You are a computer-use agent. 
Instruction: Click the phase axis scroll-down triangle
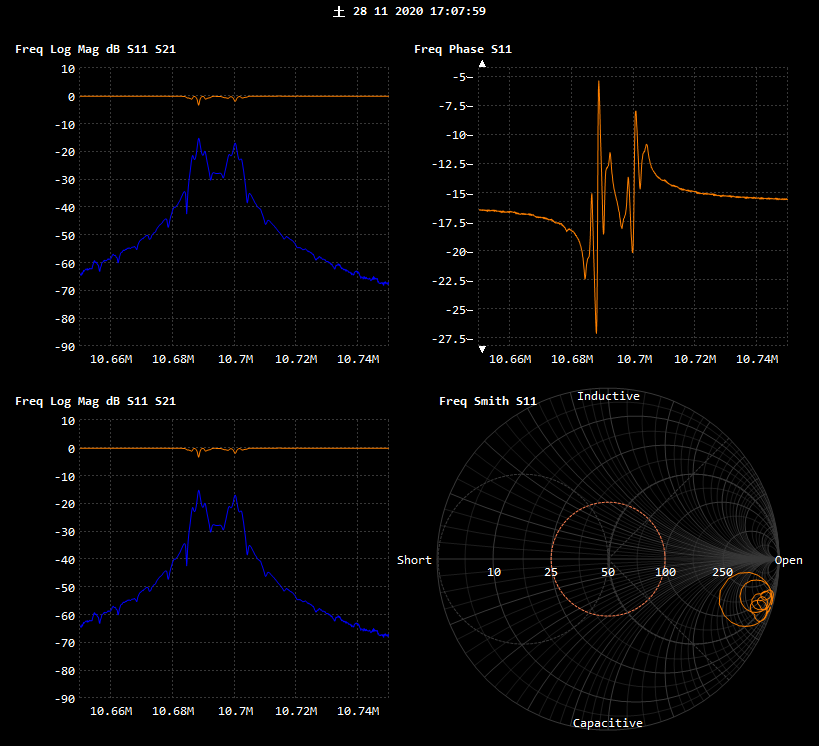pos(483,349)
